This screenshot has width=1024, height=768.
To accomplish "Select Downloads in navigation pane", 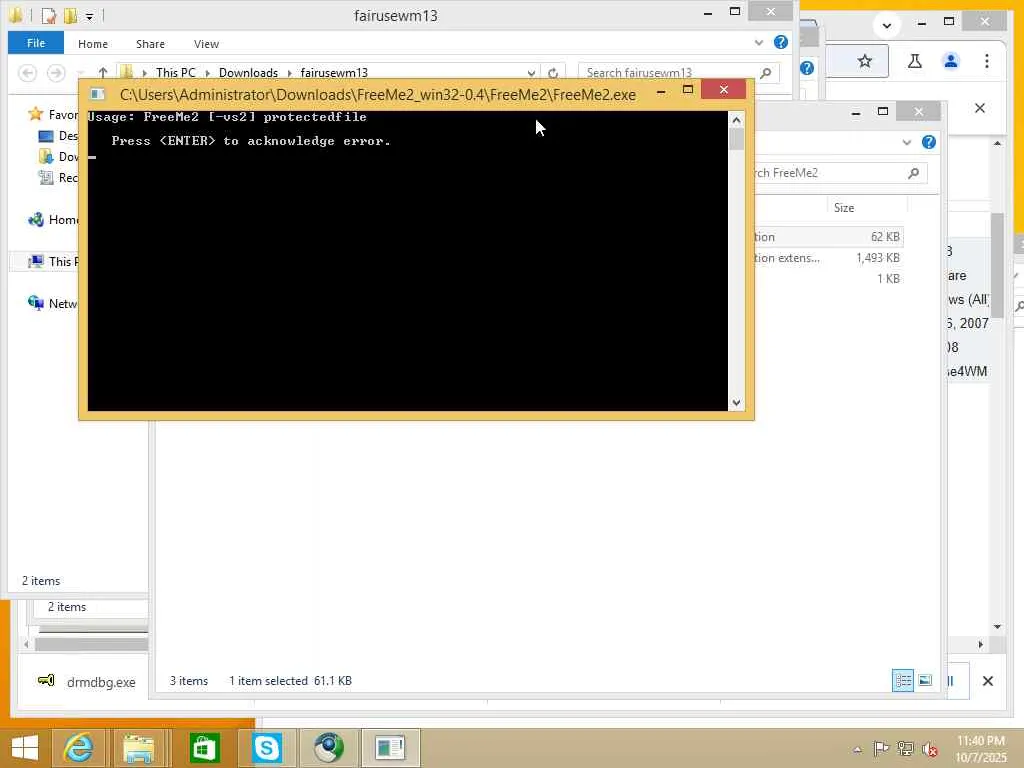I will 58,157.
